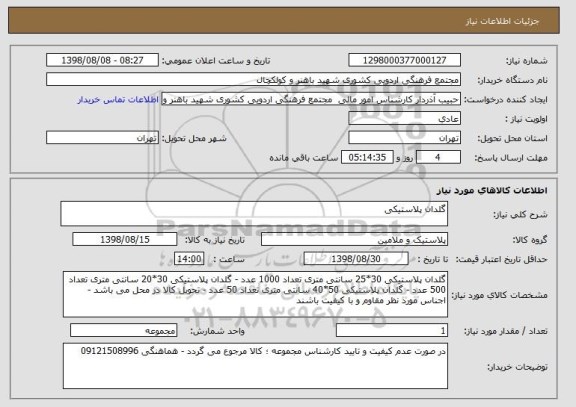This screenshot has height=407, width=576.
Task: Click the section heading اطلاعات کالاهای مورد نیاز
Action: coord(492,190)
